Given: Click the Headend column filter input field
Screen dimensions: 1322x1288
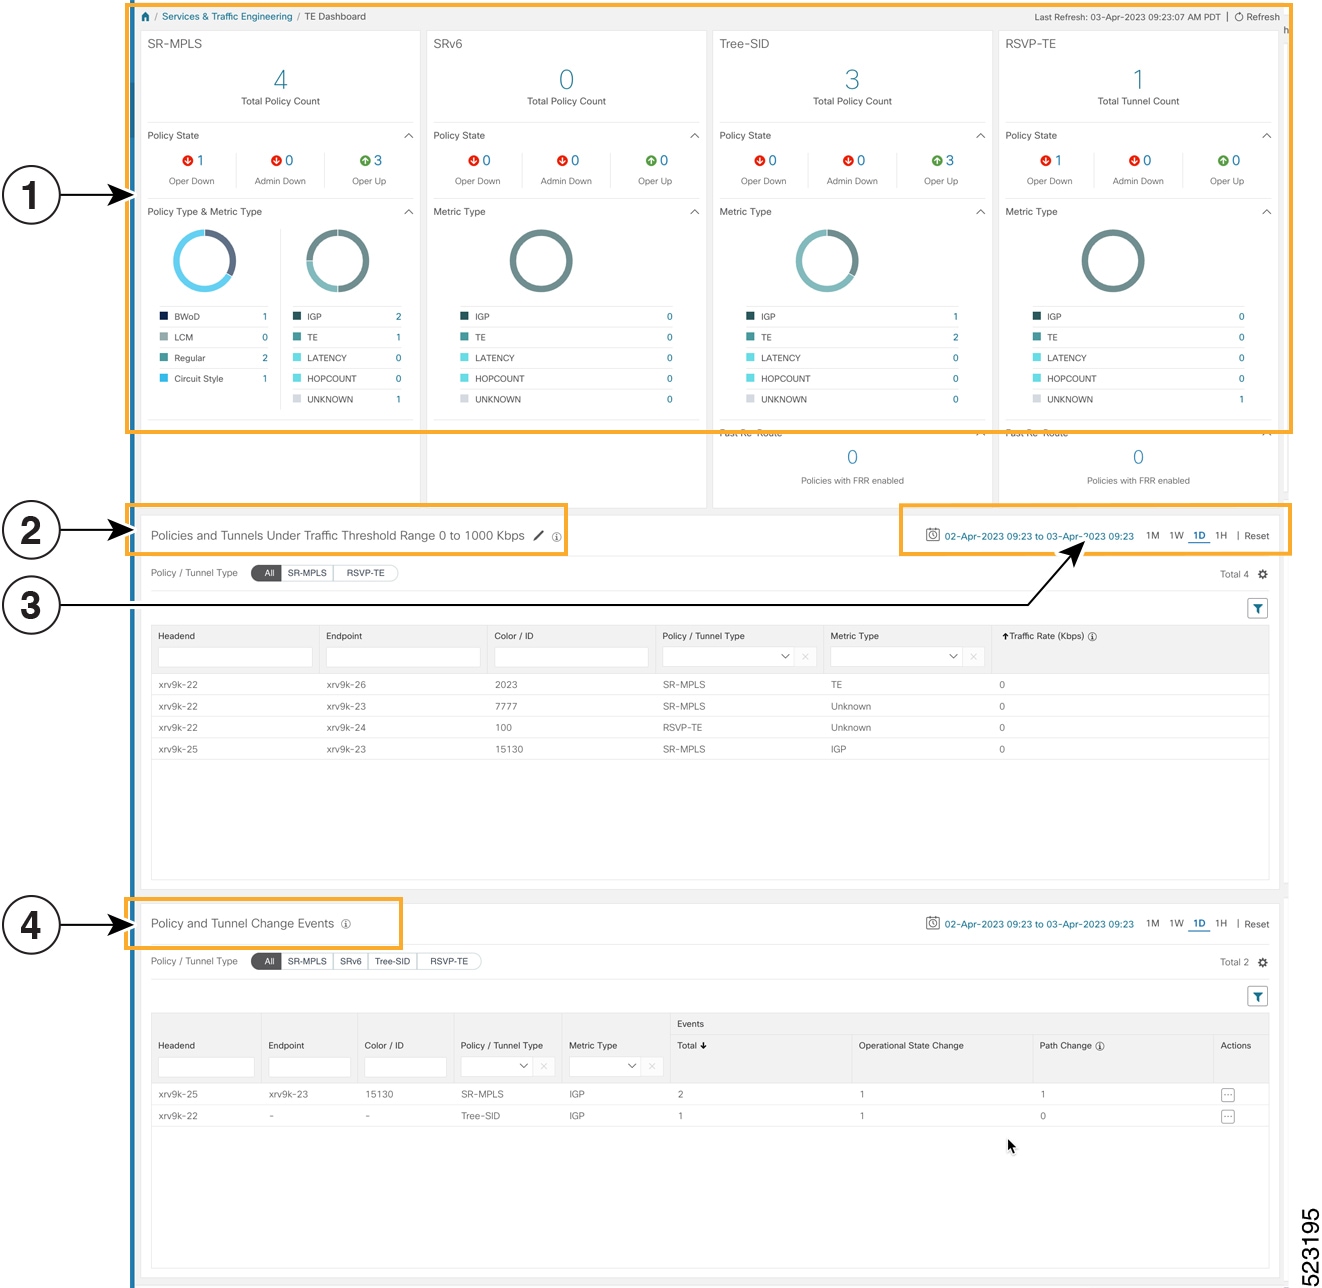Looking at the screenshot, I should 234,656.
